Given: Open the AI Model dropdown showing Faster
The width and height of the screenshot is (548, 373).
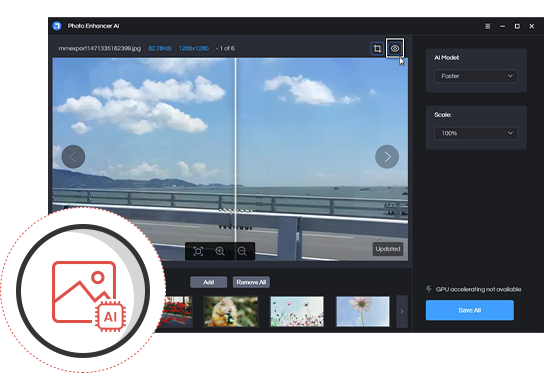Looking at the screenshot, I should (x=476, y=76).
